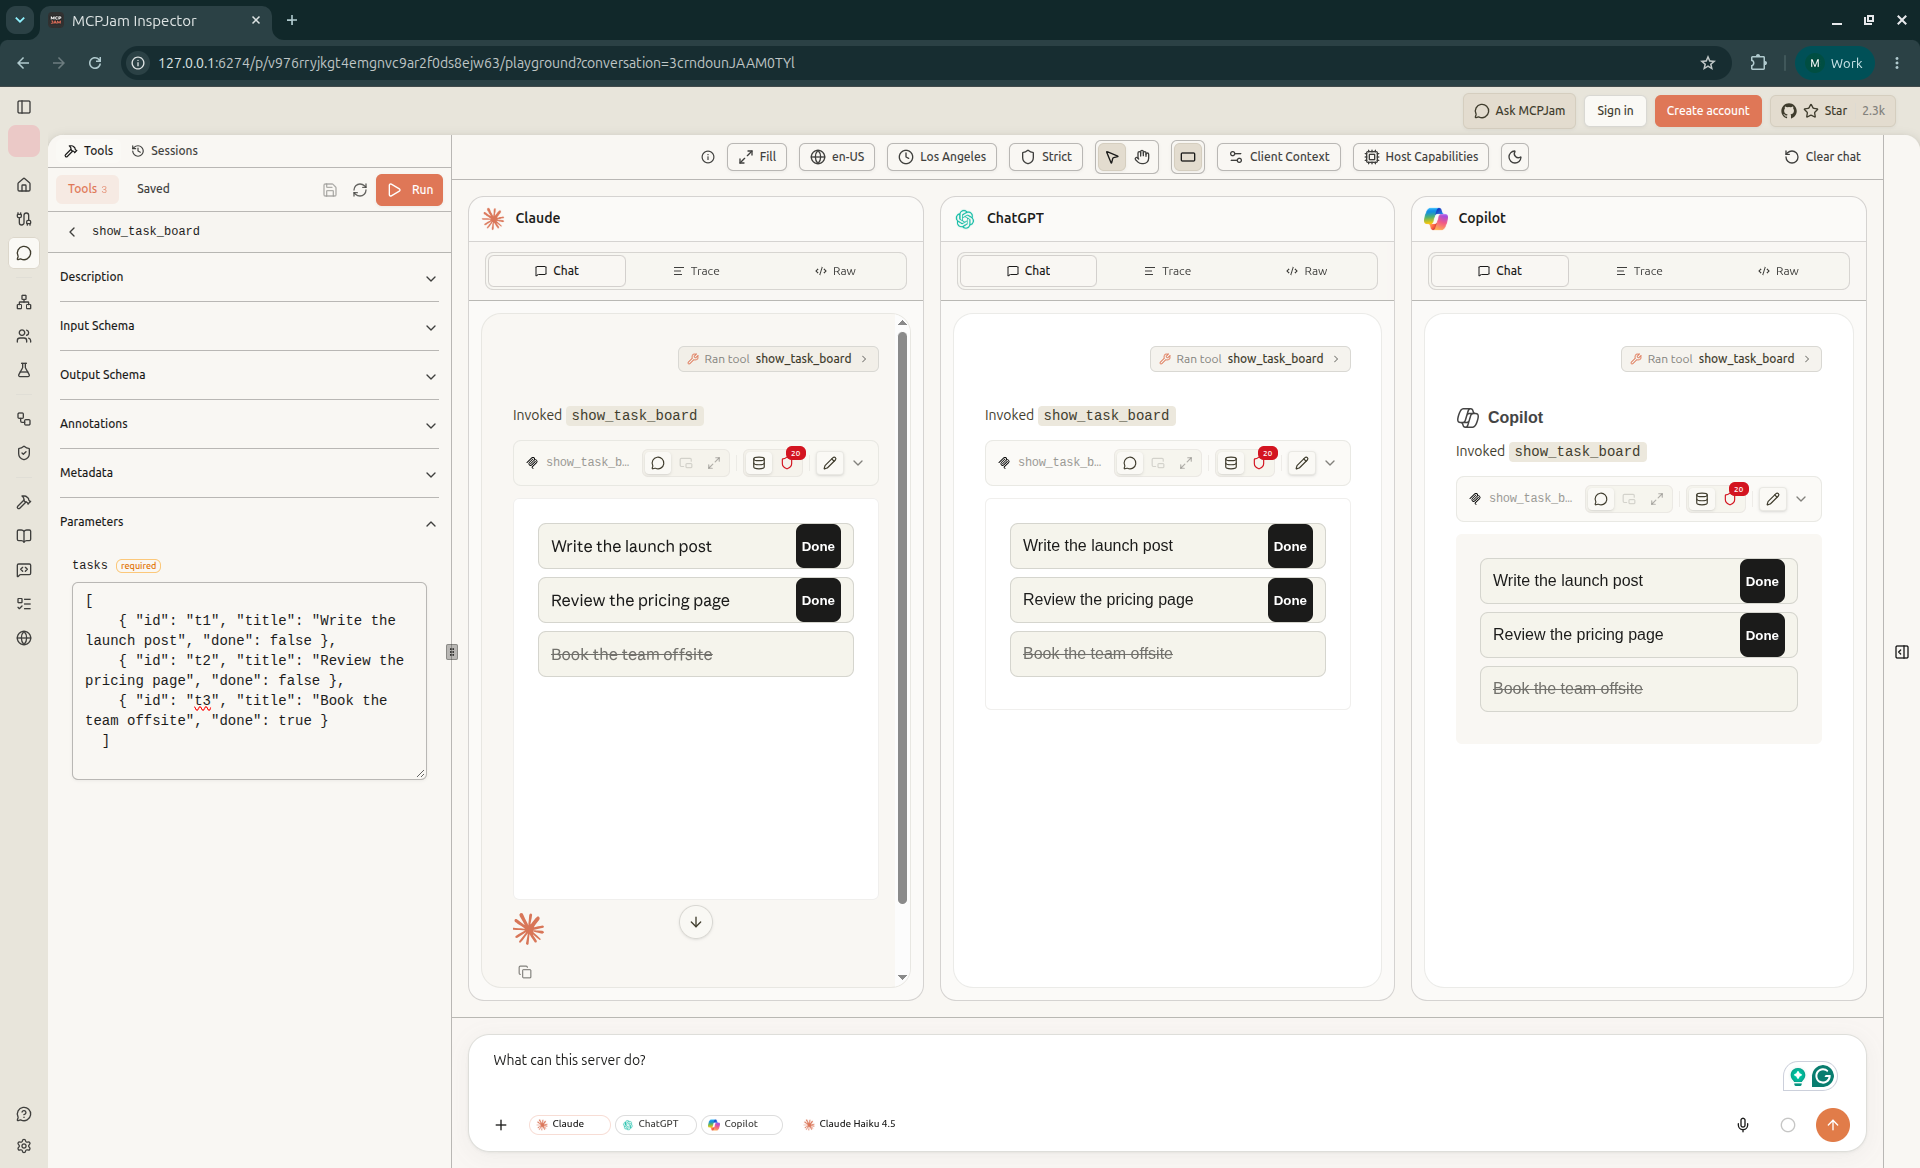Click Ask MCPJam button
The width and height of the screenshot is (1920, 1168).
[x=1519, y=111]
